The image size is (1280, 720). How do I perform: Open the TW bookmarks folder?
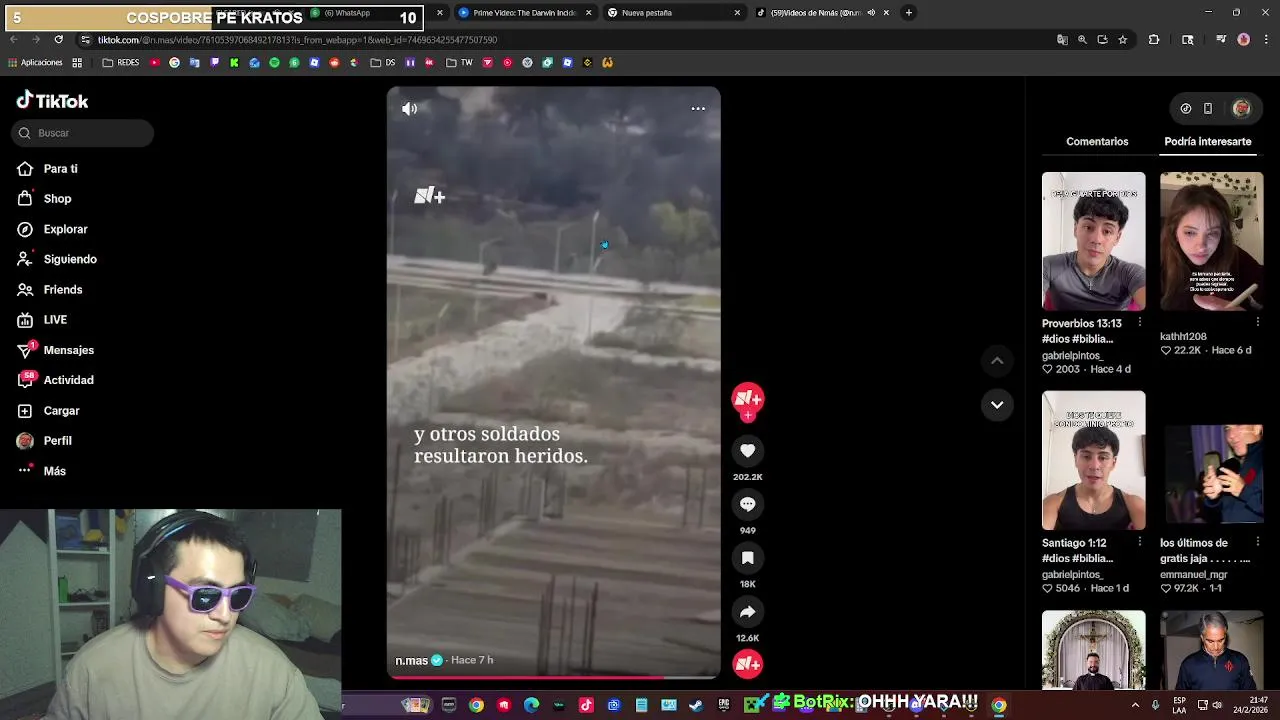click(459, 62)
